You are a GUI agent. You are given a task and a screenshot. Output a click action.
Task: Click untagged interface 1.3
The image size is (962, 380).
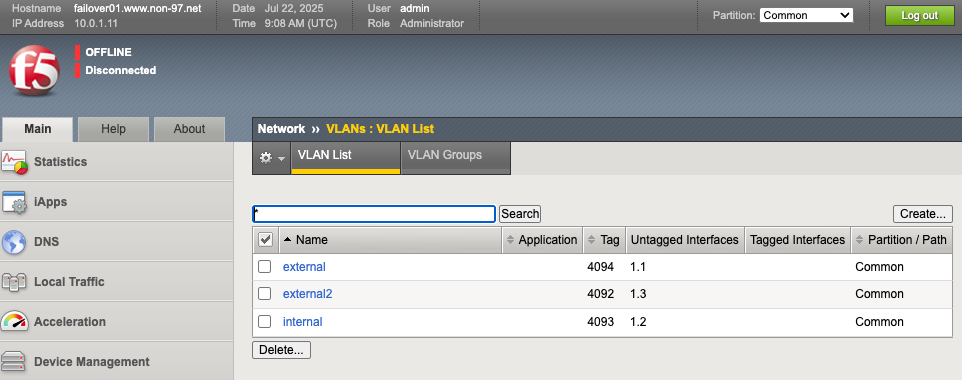638,294
